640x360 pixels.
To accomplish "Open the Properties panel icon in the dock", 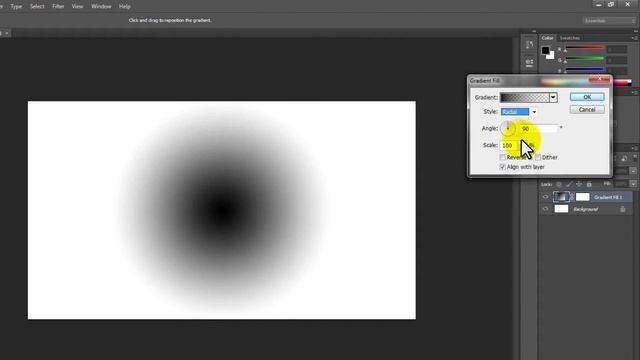I will (x=529, y=62).
